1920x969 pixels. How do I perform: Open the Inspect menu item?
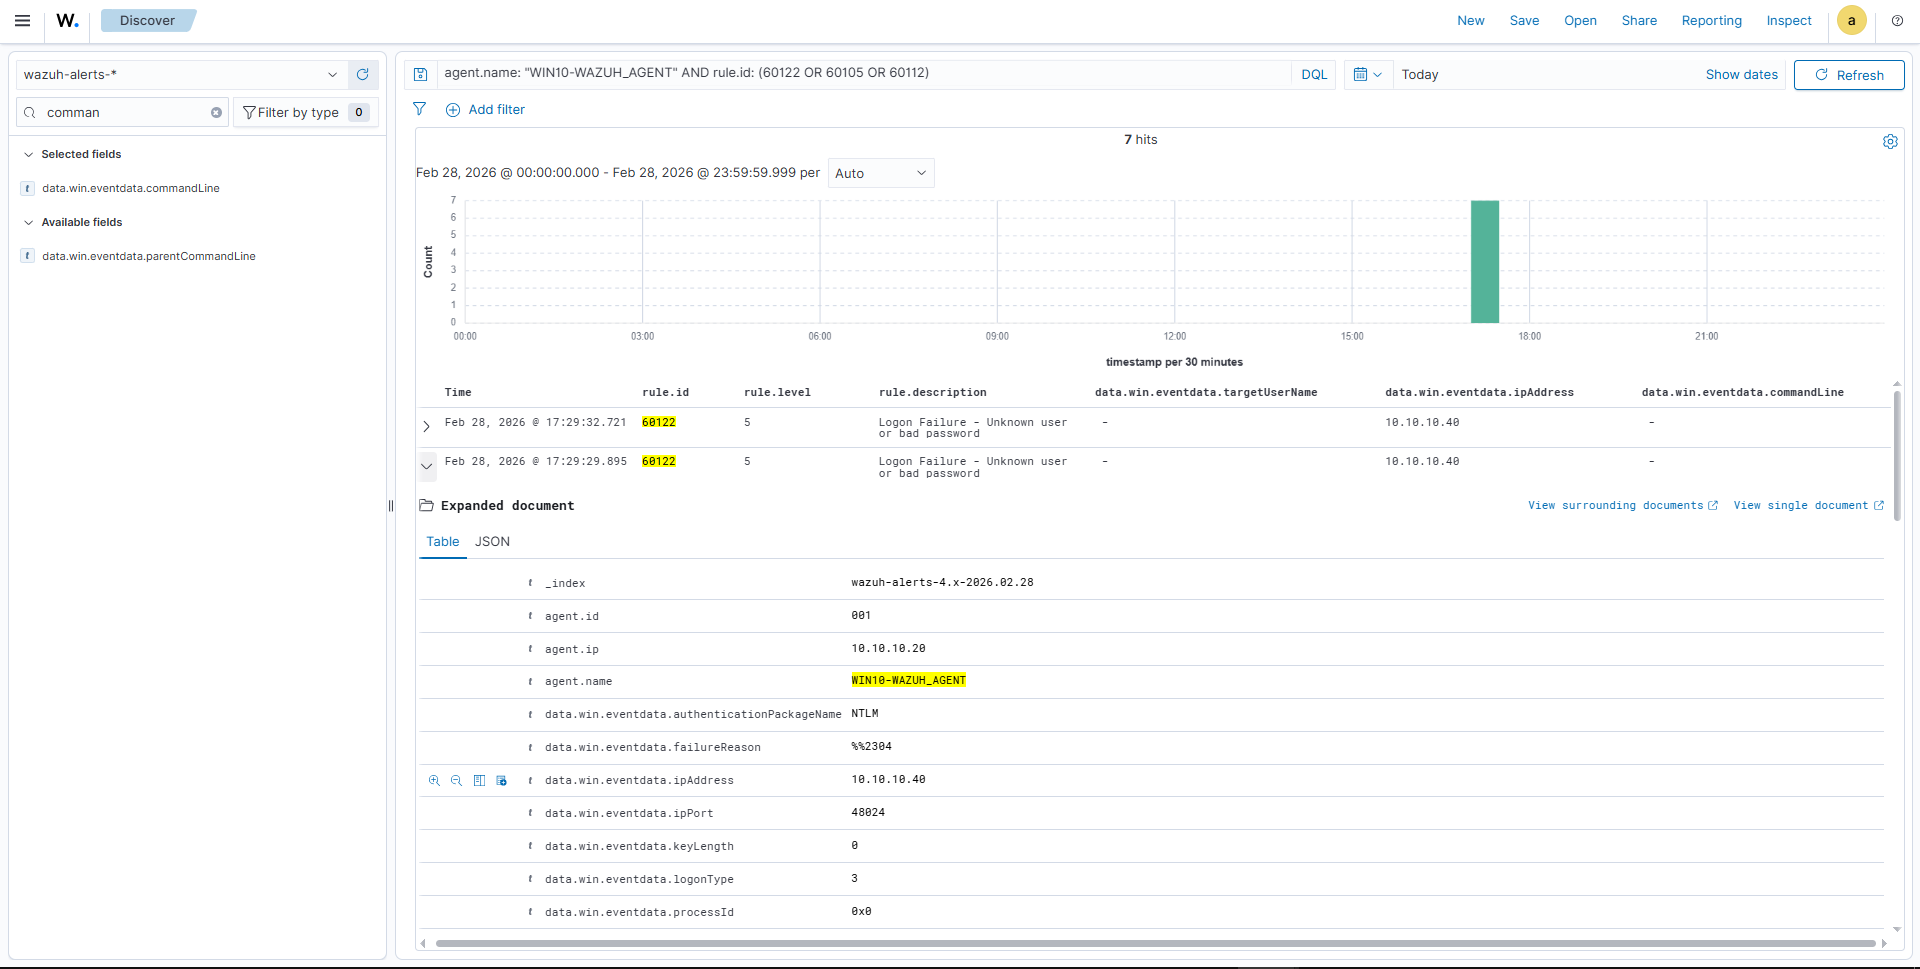(x=1788, y=21)
